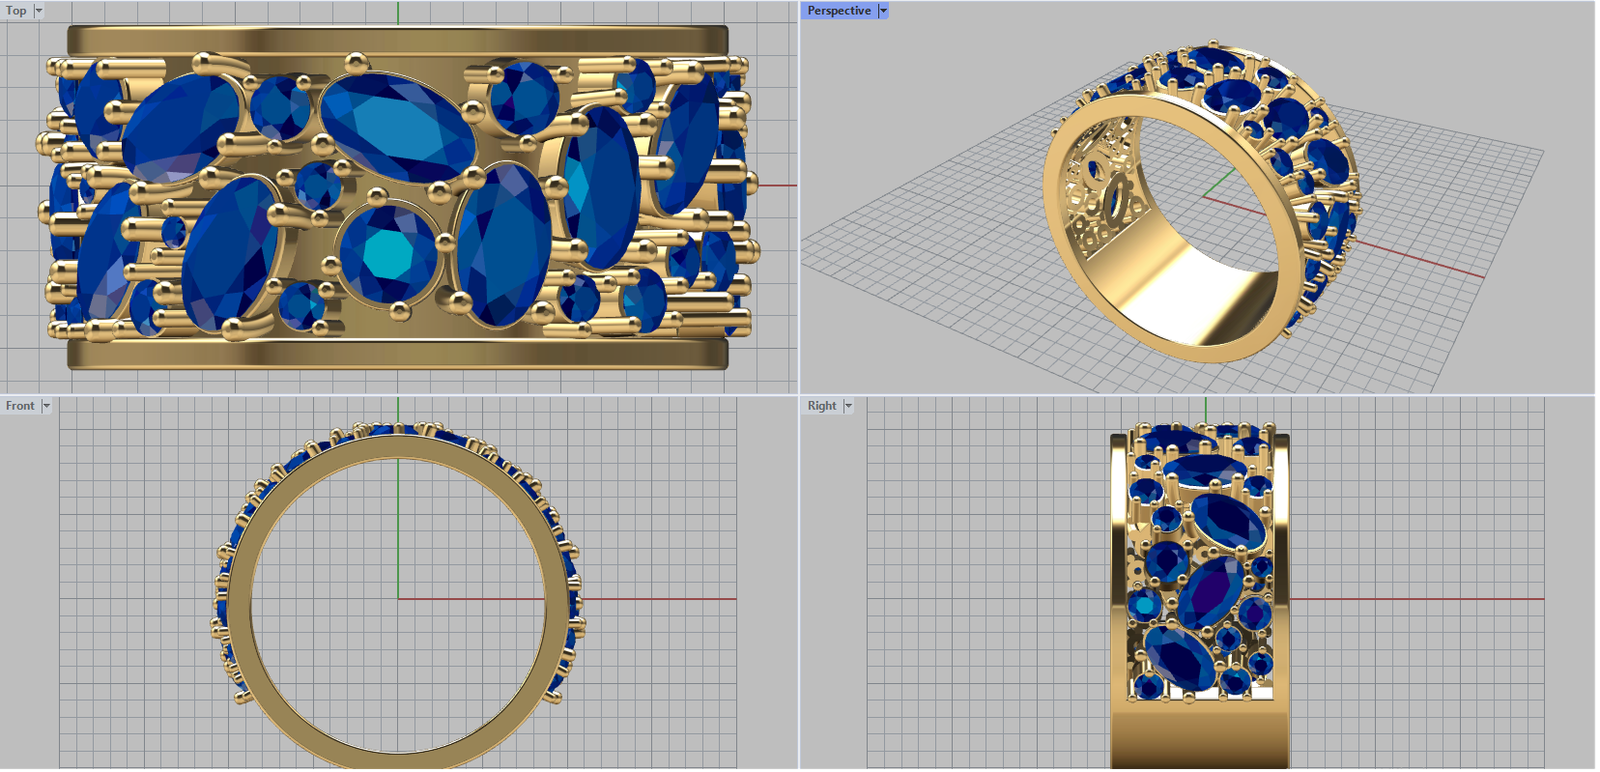This screenshot has height=772, width=1600.
Task: Click the red axis line in Right view
Action: (1420, 599)
